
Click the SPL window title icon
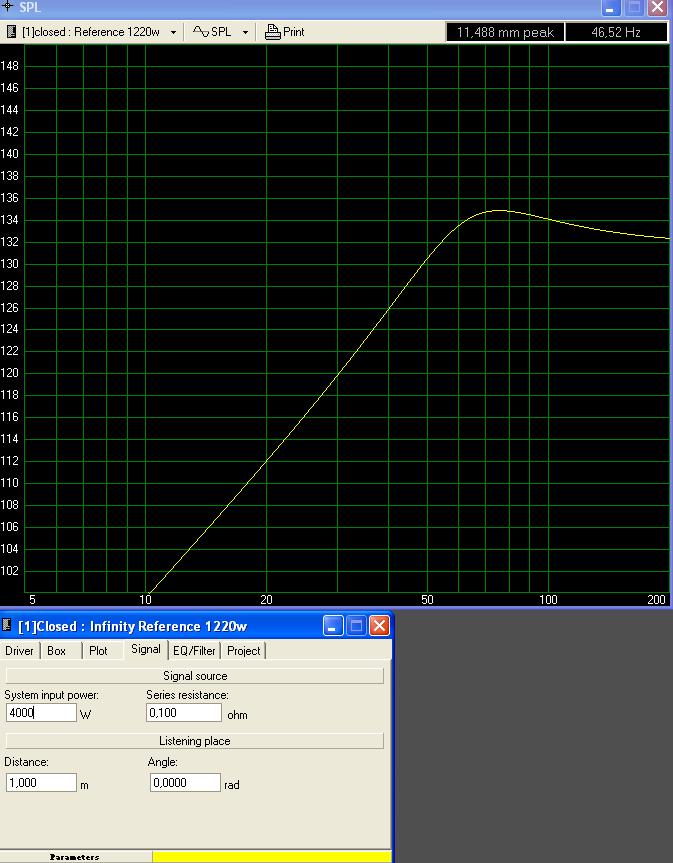[x=8, y=7]
